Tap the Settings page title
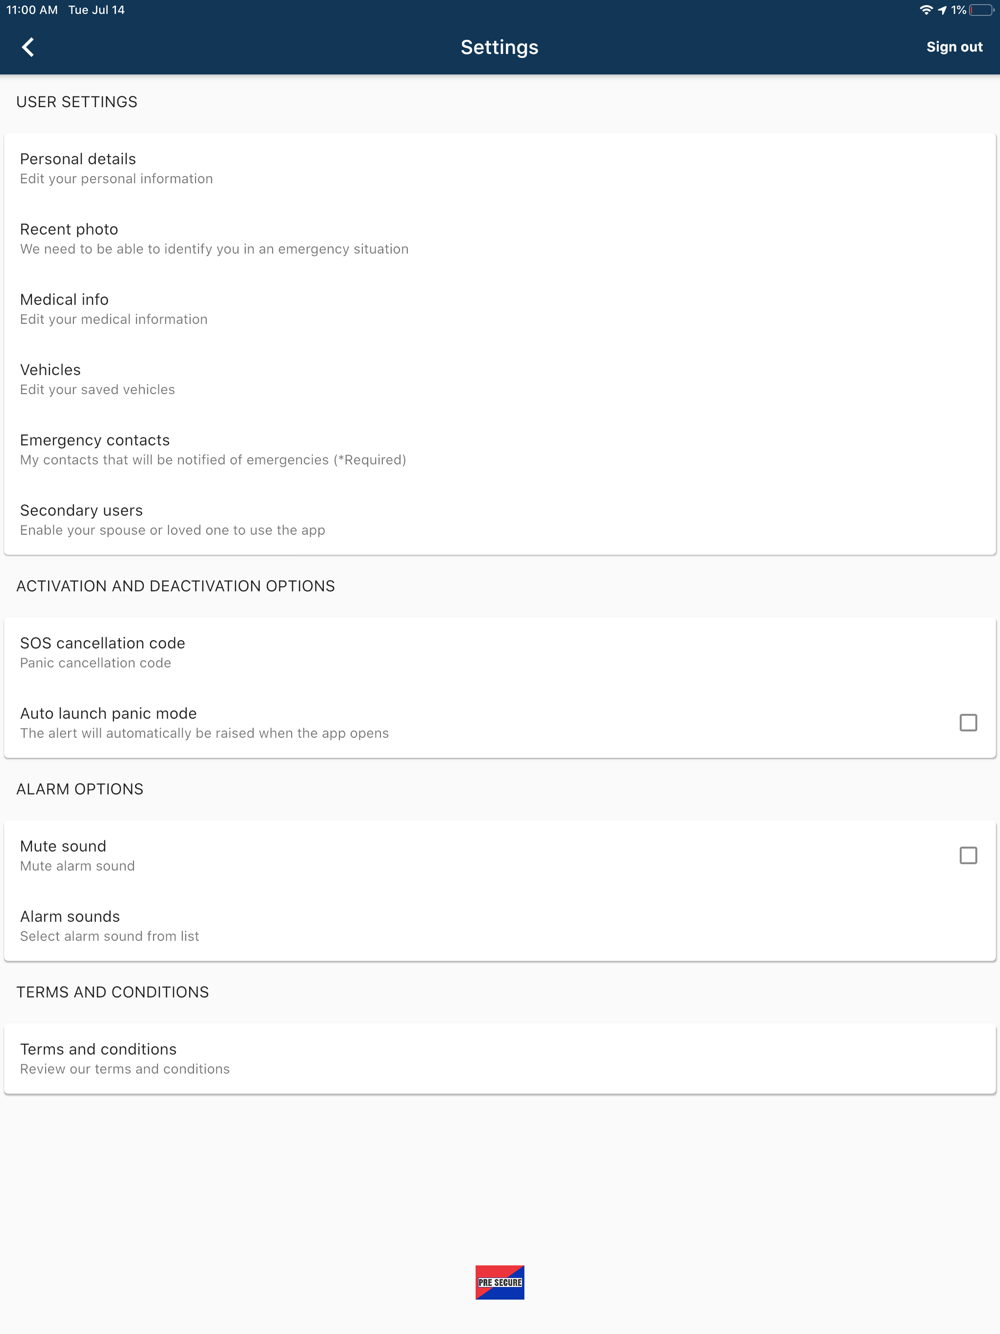The width and height of the screenshot is (1000, 1334). [x=499, y=47]
